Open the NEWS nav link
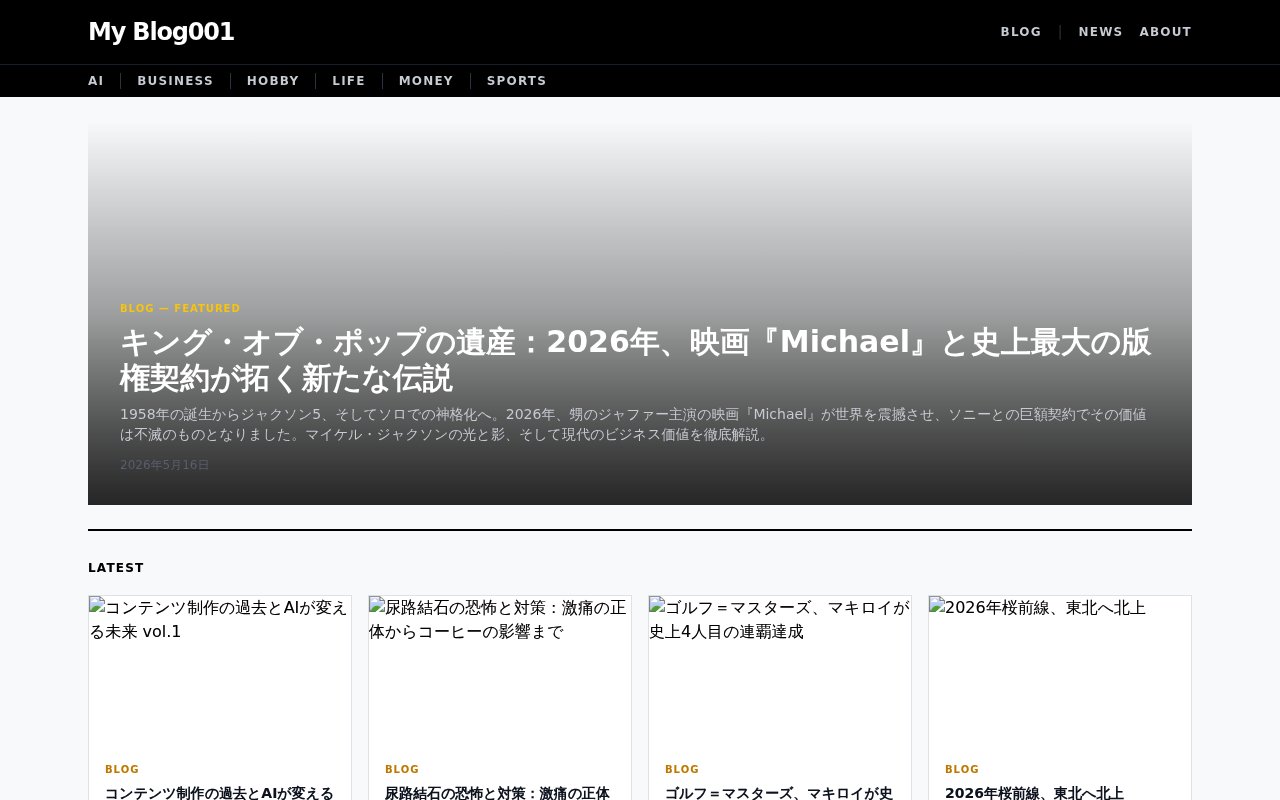 pyautogui.click(x=1100, y=32)
